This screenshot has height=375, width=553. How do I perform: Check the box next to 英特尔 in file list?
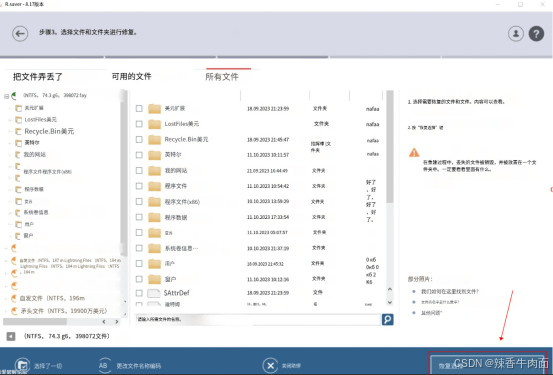pos(139,155)
